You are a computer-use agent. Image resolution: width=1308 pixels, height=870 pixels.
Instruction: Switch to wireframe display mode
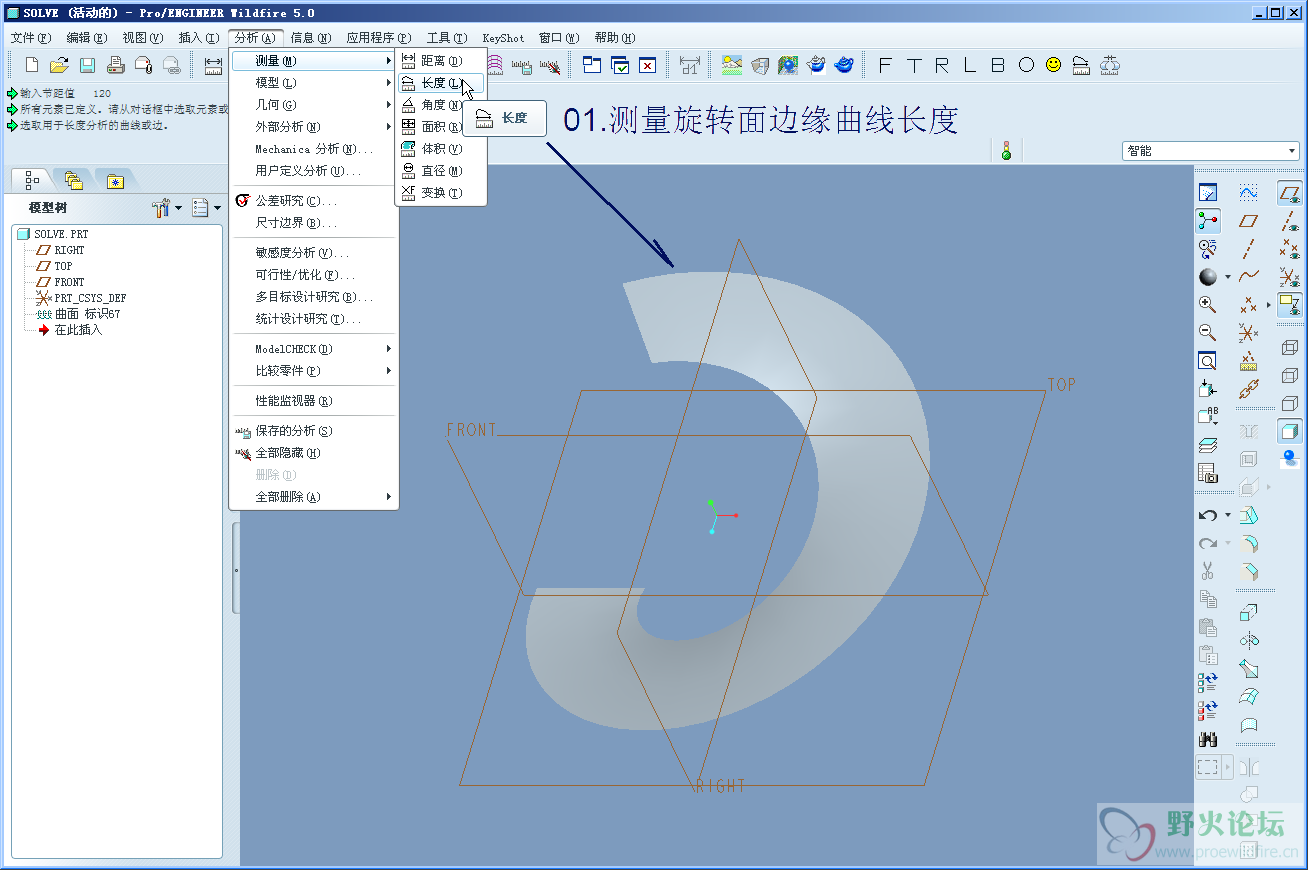(1290, 347)
